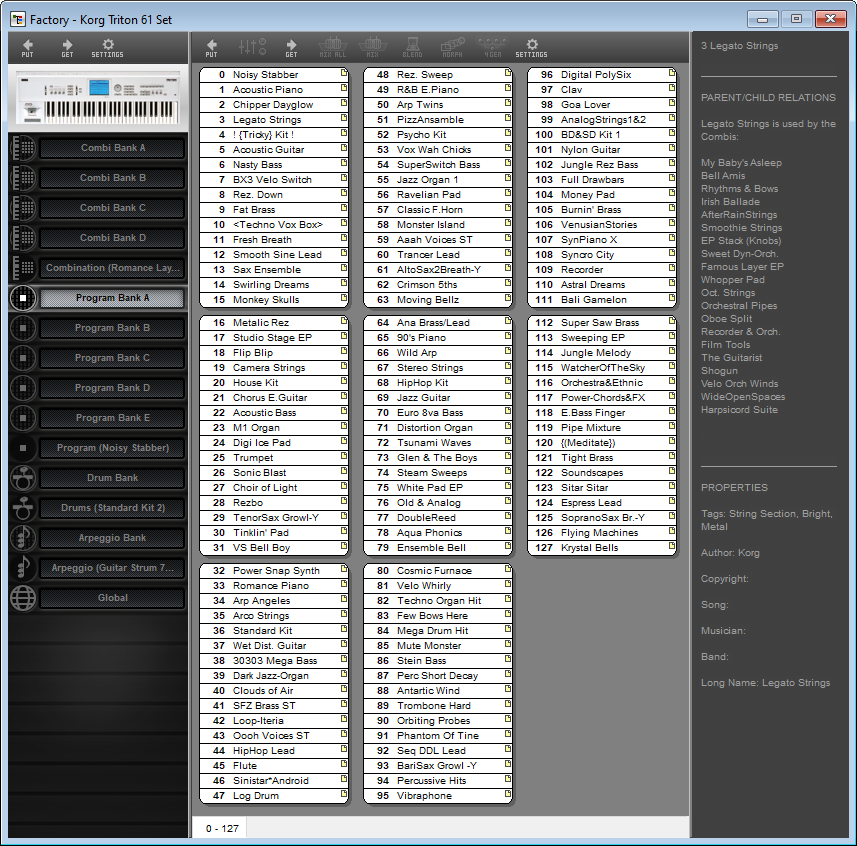This screenshot has width=857, height=846.
Task: Click the Drum Bank drum icon
Action: pyautogui.click(x=22, y=478)
